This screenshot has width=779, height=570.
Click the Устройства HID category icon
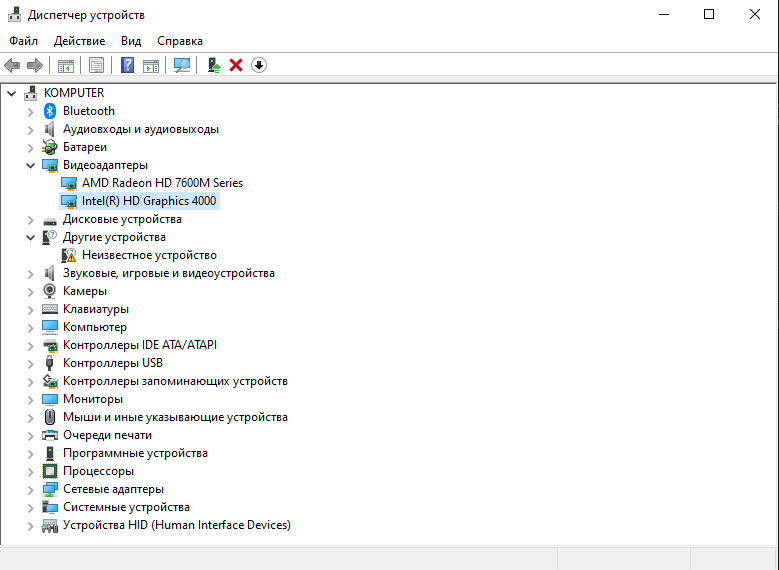(50, 525)
